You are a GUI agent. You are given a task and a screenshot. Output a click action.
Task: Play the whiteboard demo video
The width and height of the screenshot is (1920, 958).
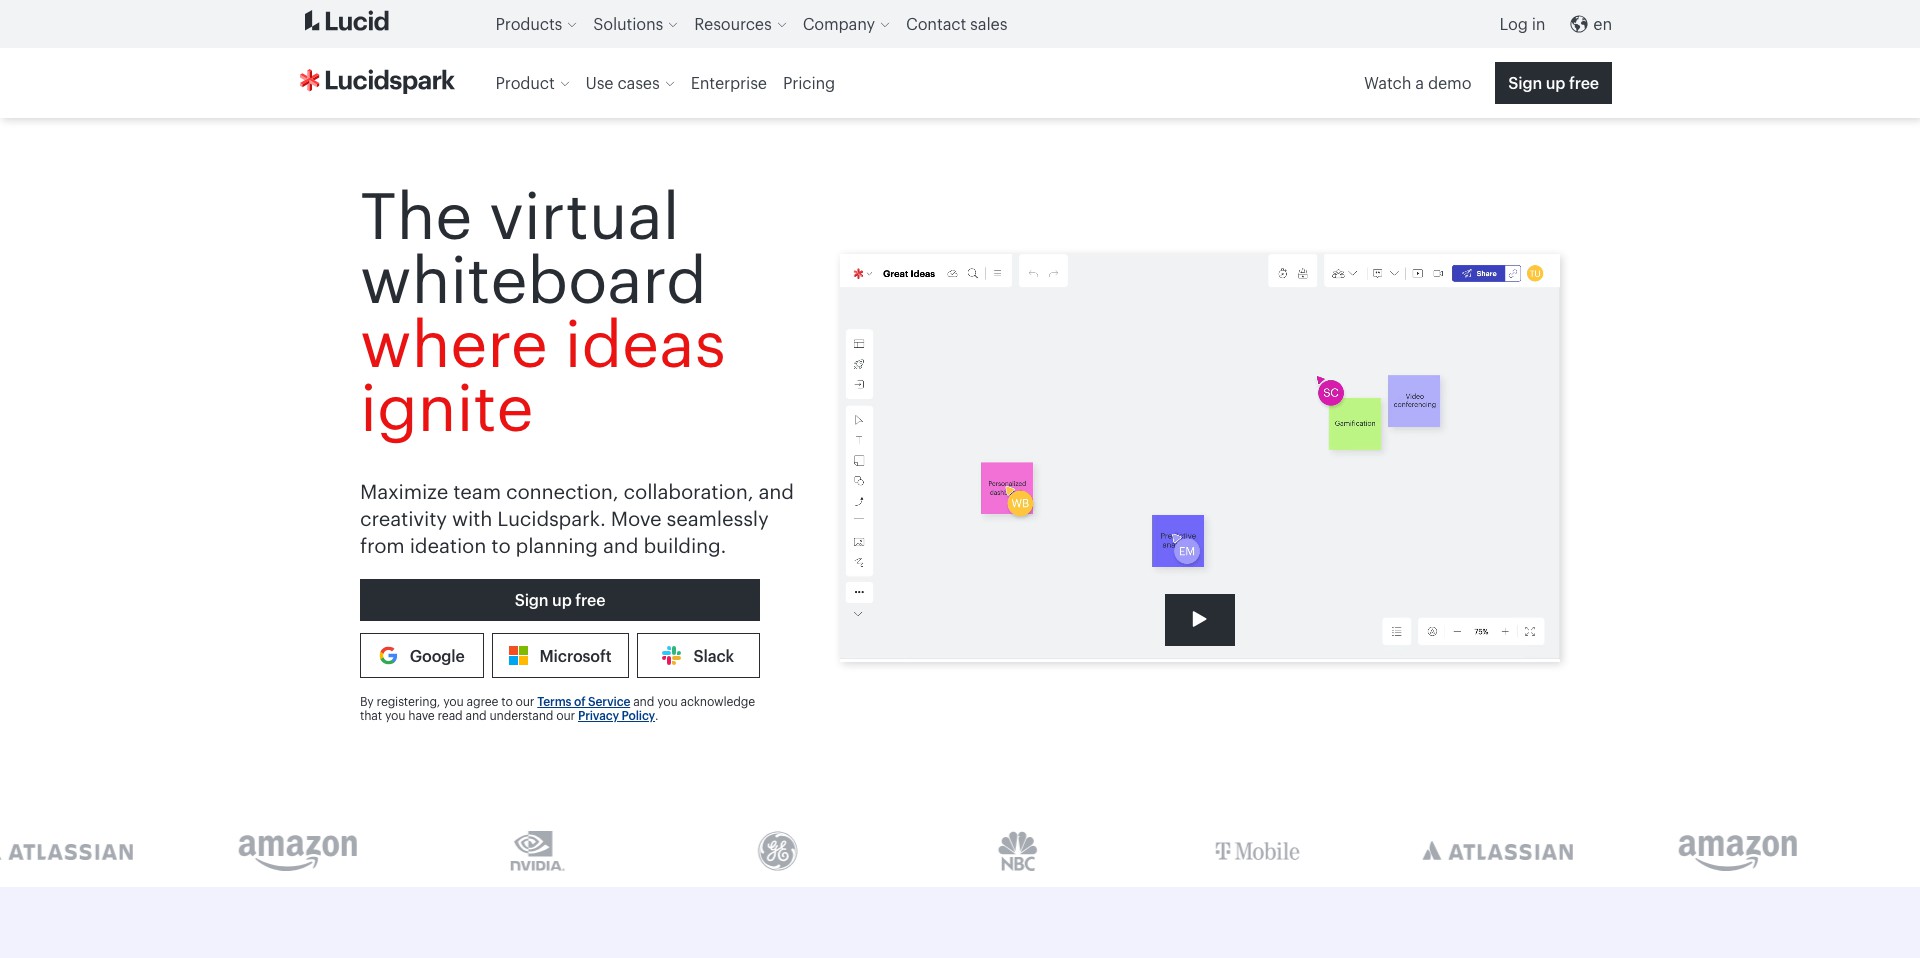click(x=1199, y=619)
